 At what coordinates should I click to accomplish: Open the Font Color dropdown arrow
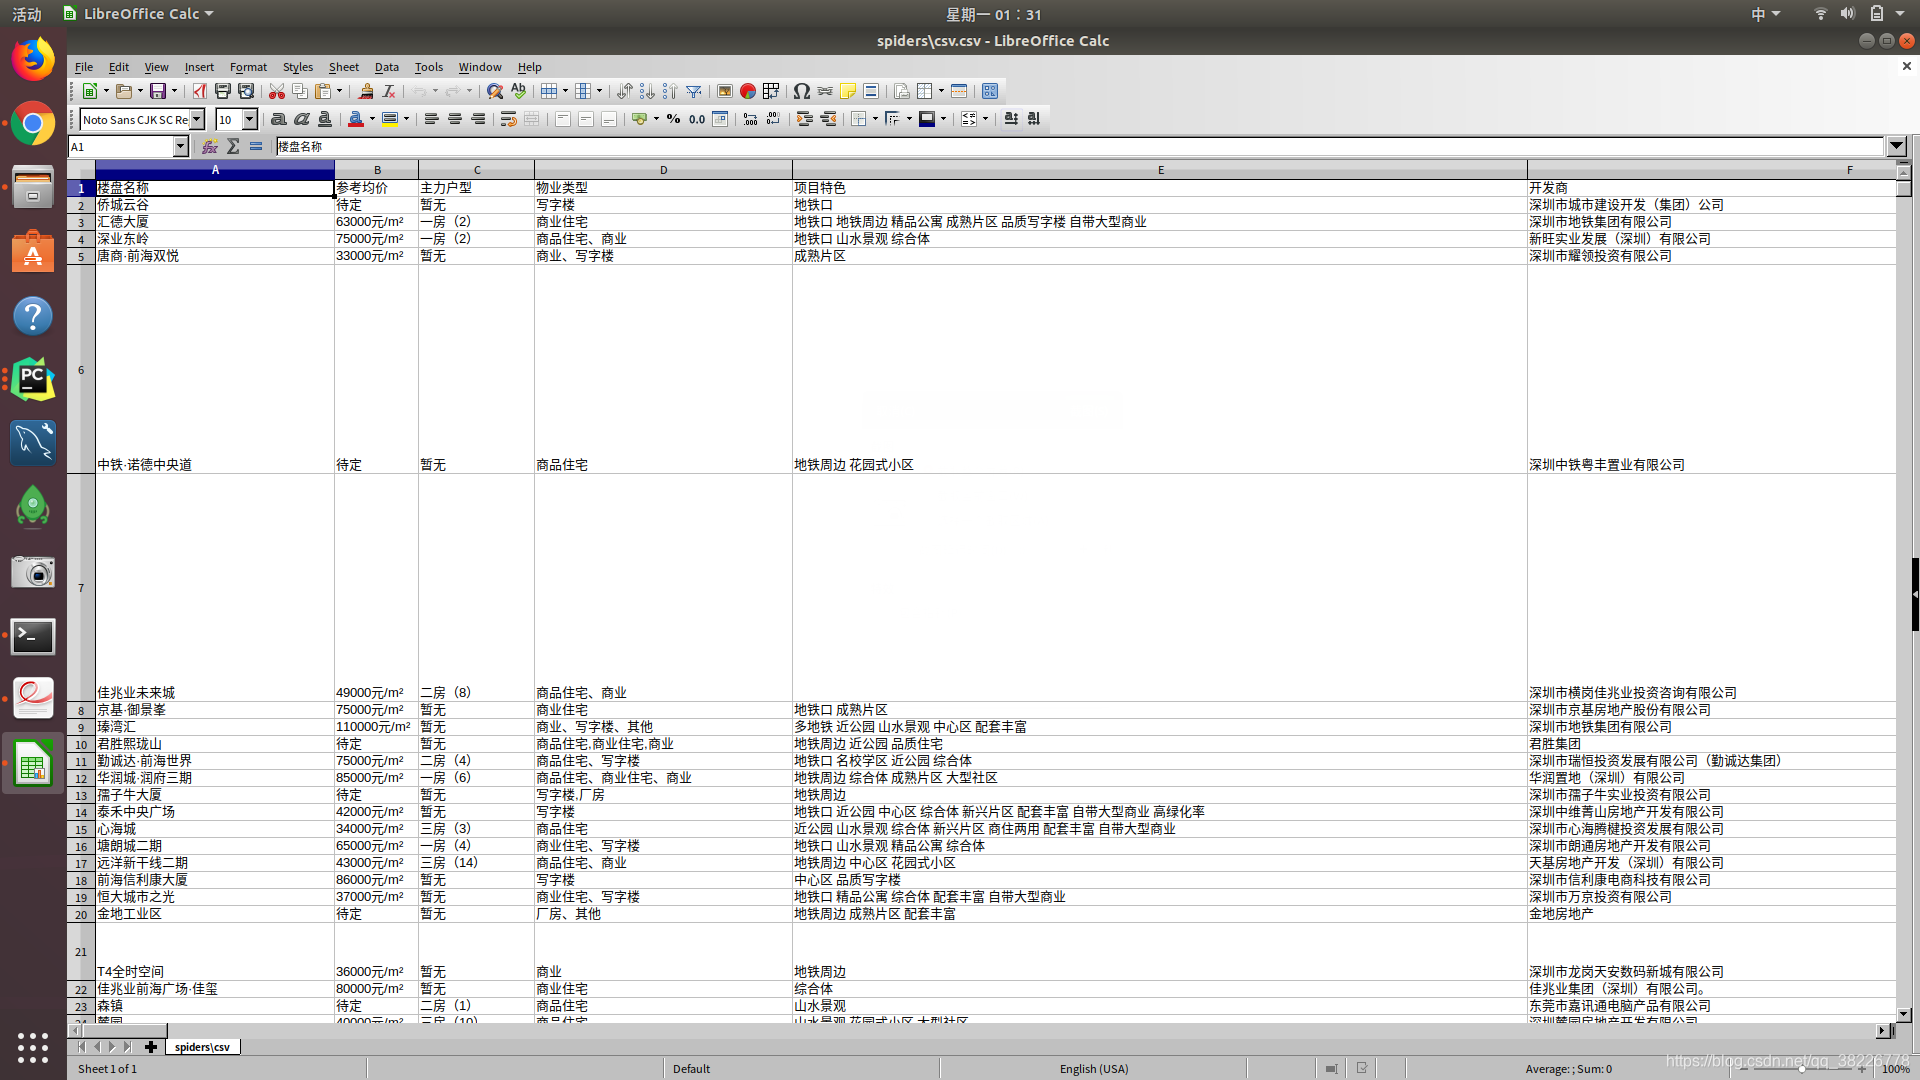point(372,119)
